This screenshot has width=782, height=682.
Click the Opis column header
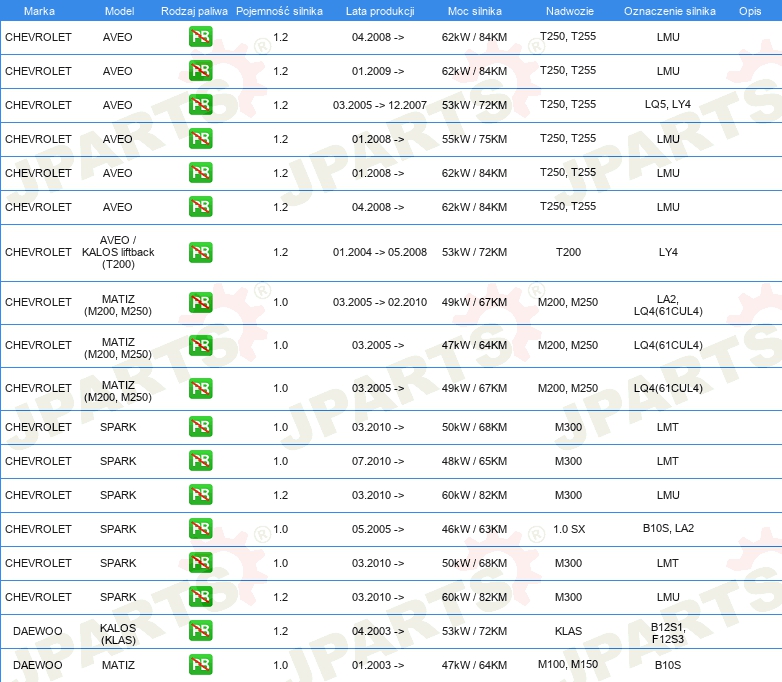click(750, 11)
